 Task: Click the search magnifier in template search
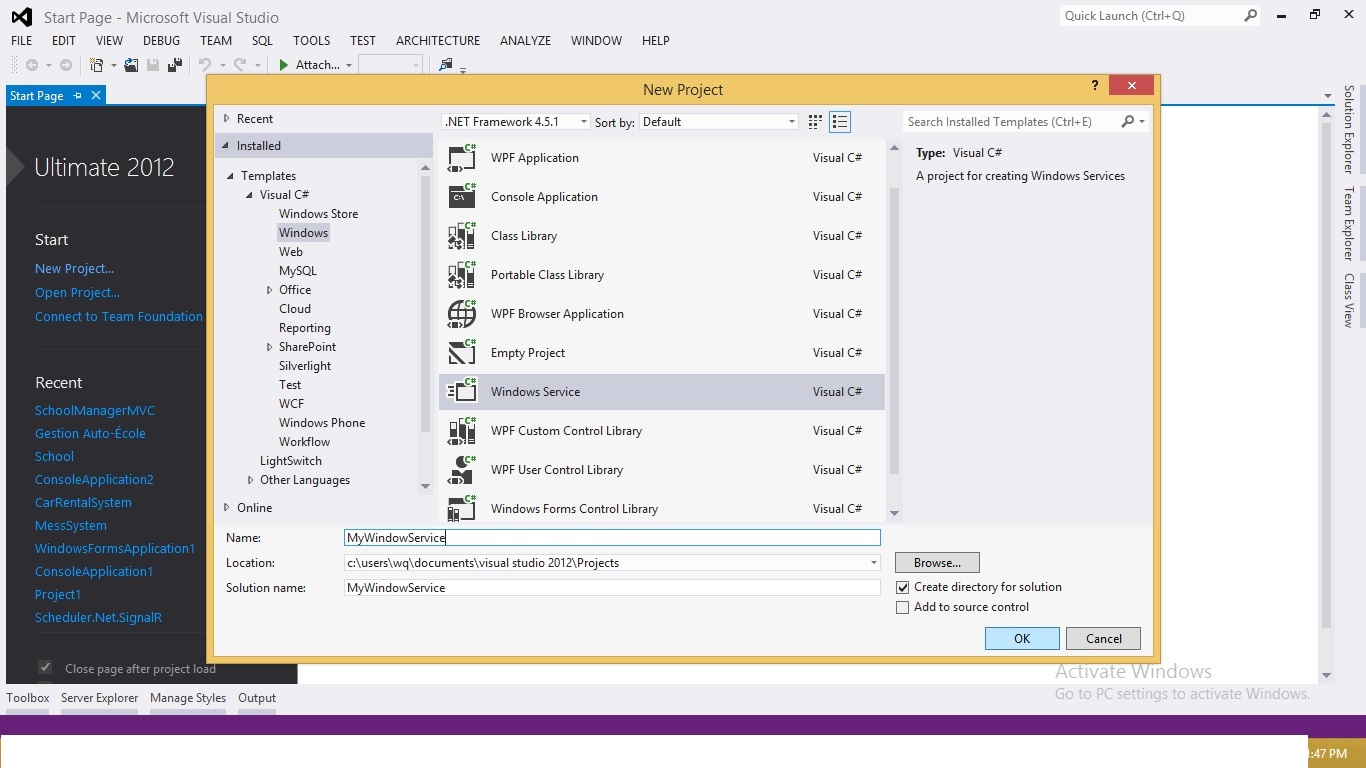point(1128,122)
